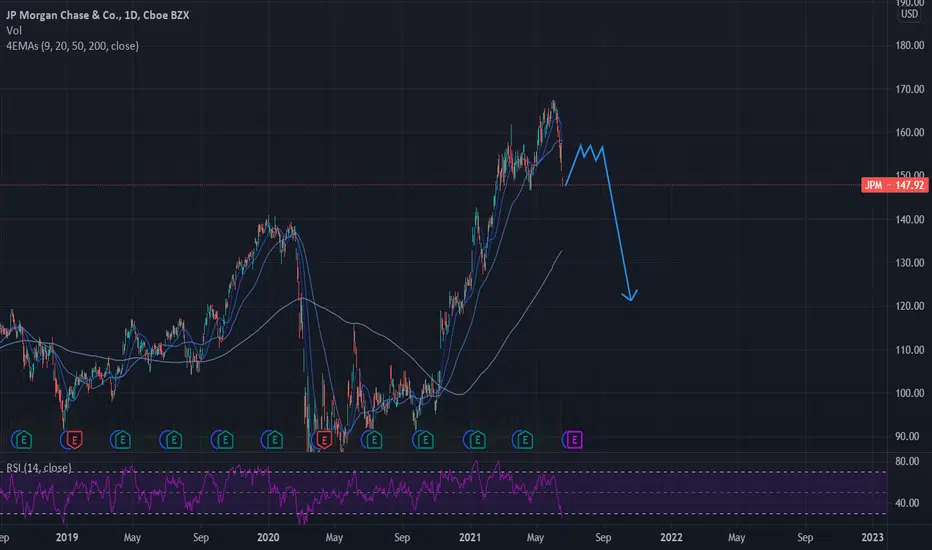Click the green earnings marker above the Sep 2020 label
Screen dimensions: 932x550
[x=424, y=440]
